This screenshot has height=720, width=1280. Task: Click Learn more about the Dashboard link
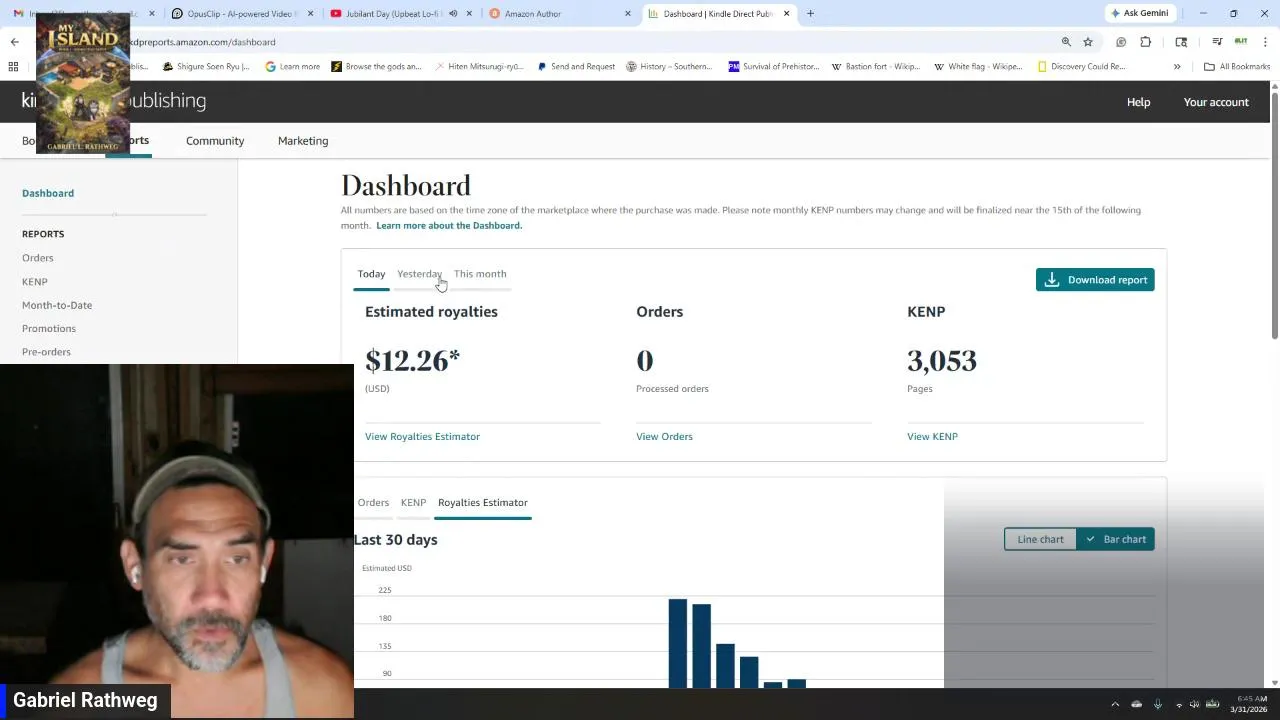click(x=449, y=226)
